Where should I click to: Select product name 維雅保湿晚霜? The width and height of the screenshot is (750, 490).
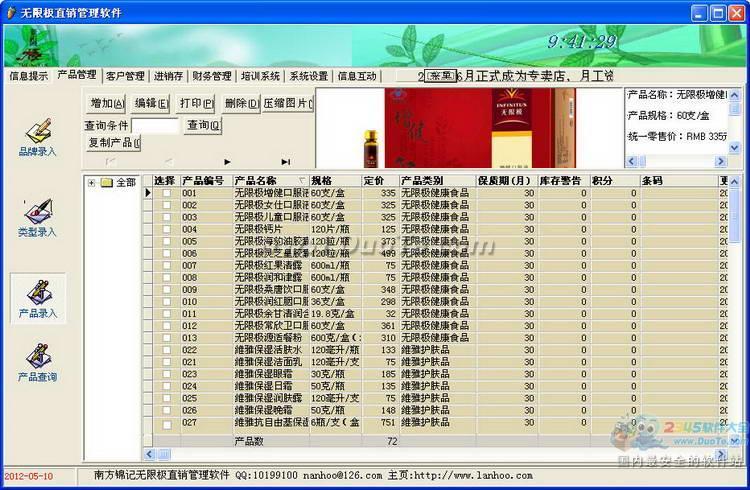pyautogui.click(x=264, y=410)
